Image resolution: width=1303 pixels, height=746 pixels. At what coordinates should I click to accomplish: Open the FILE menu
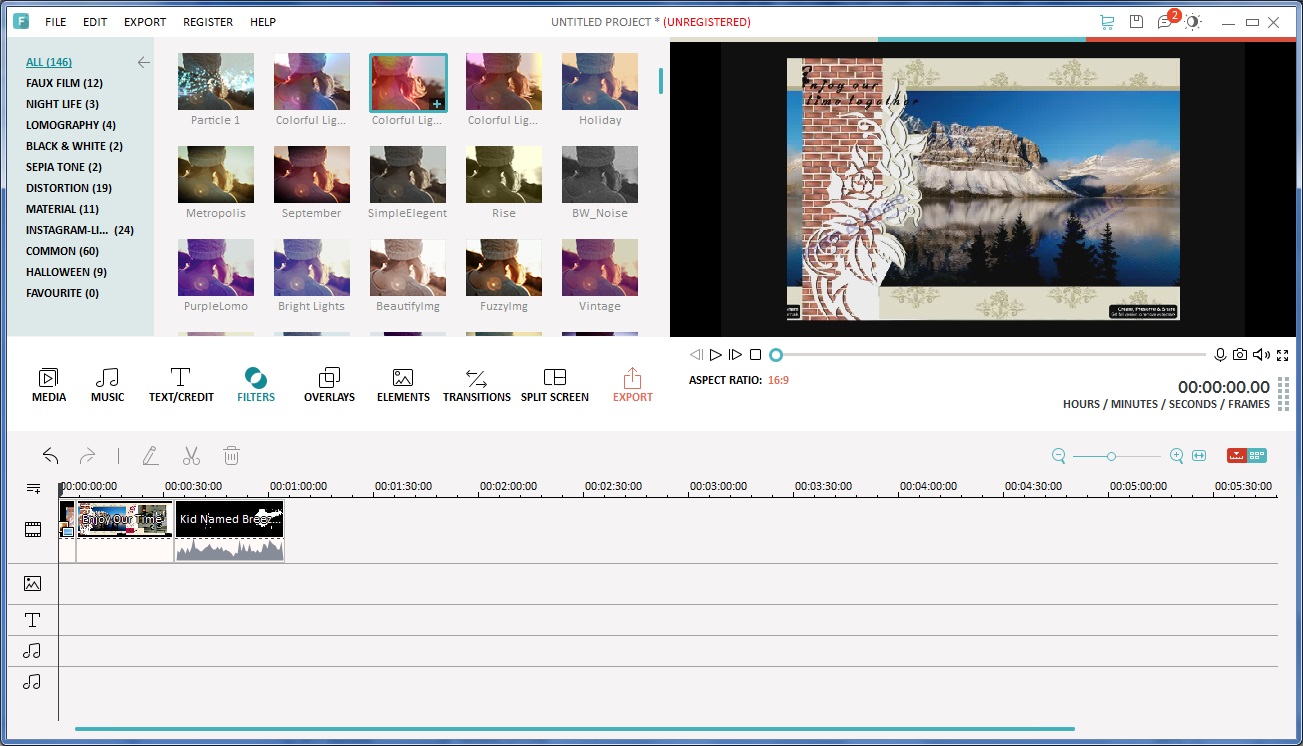[55, 21]
